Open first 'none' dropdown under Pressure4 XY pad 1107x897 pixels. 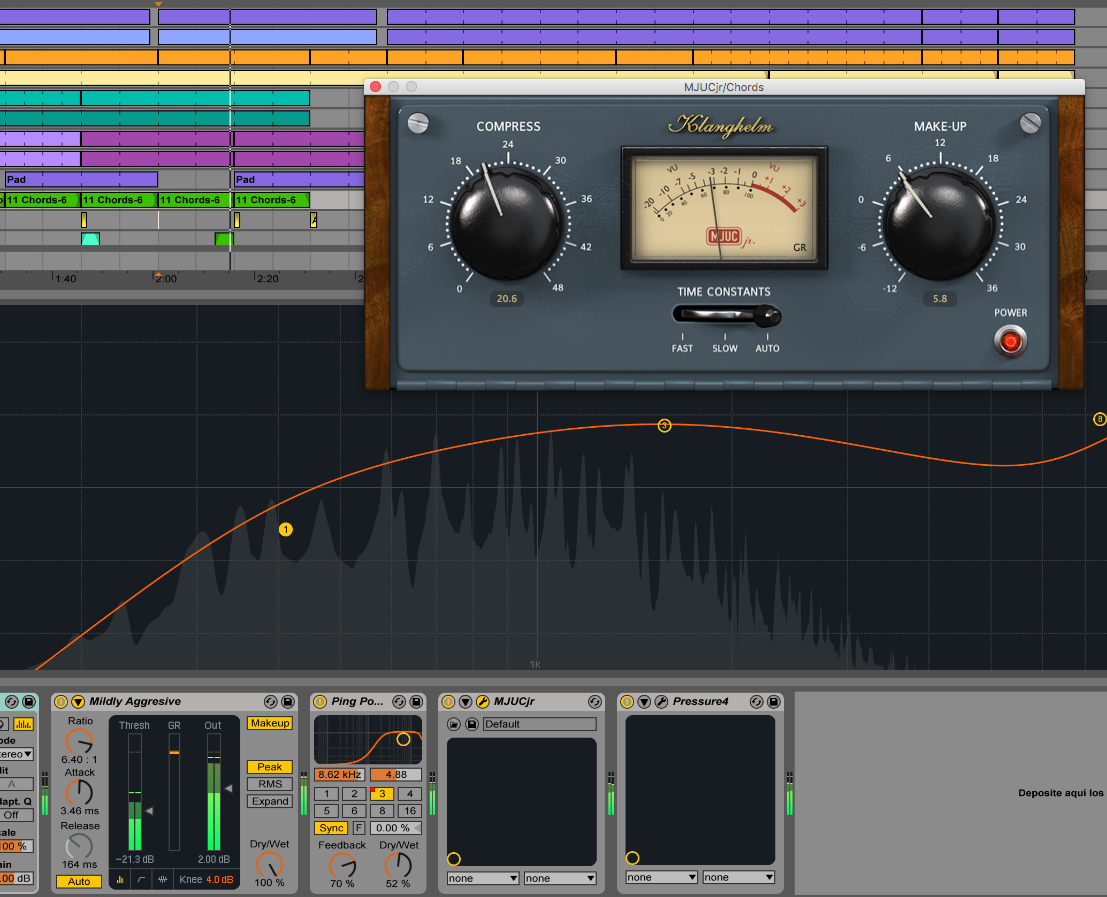point(662,877)
